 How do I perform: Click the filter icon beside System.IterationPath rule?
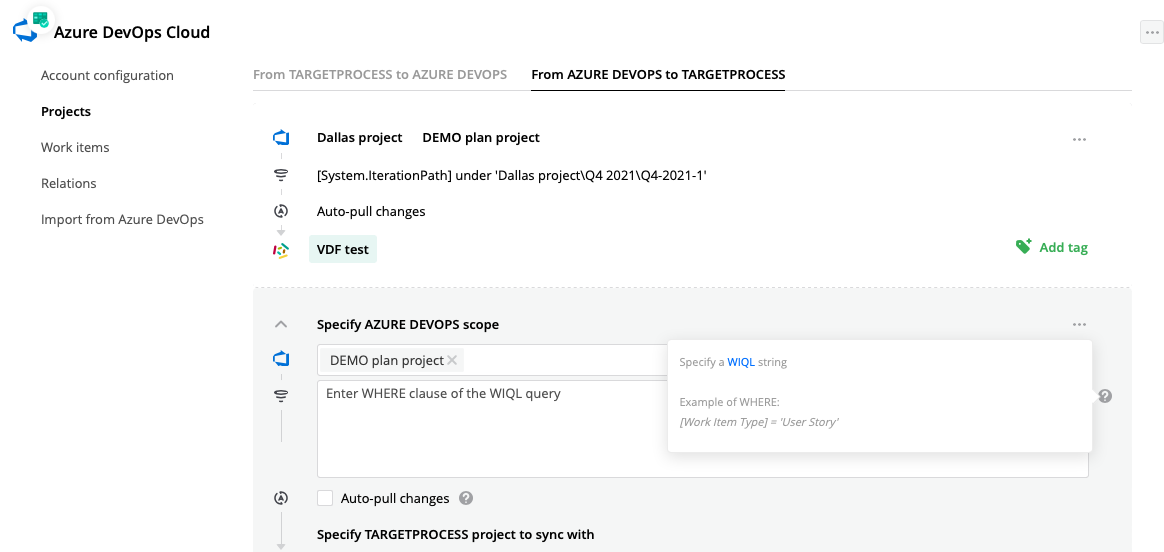coord(281,175)
